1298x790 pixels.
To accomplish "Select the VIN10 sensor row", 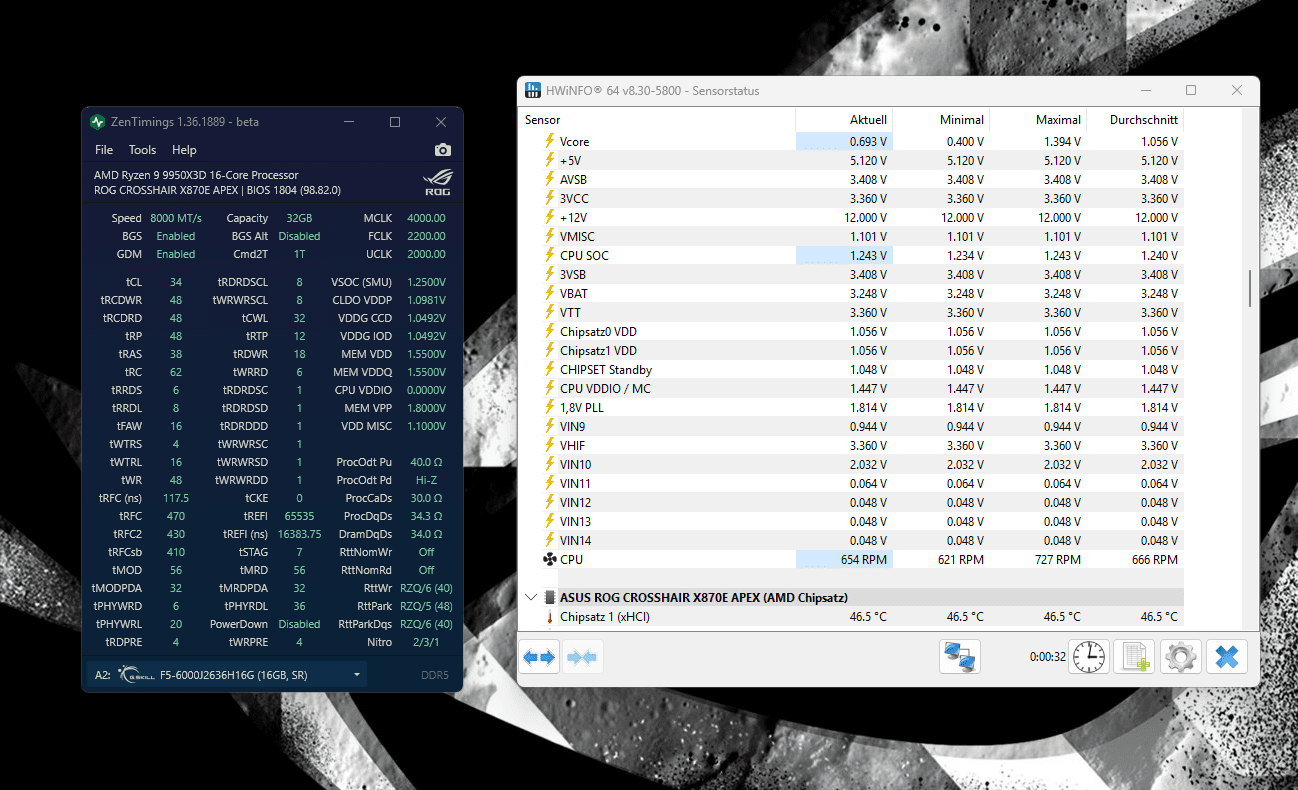I will pyautogui.click(x=851, y=465).
